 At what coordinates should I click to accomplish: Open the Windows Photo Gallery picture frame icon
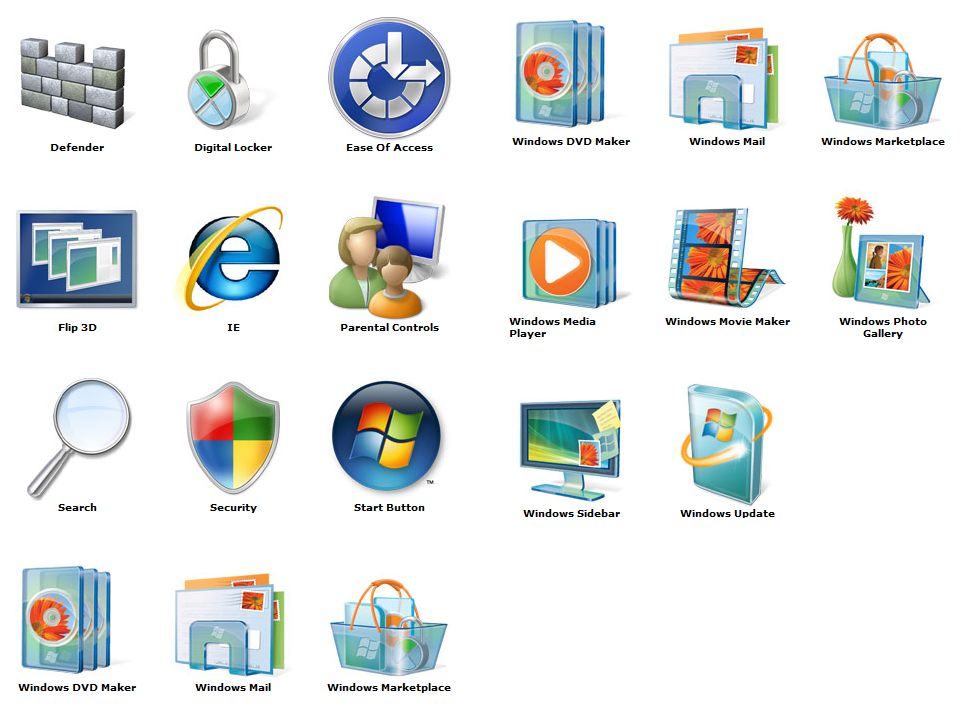881,252
